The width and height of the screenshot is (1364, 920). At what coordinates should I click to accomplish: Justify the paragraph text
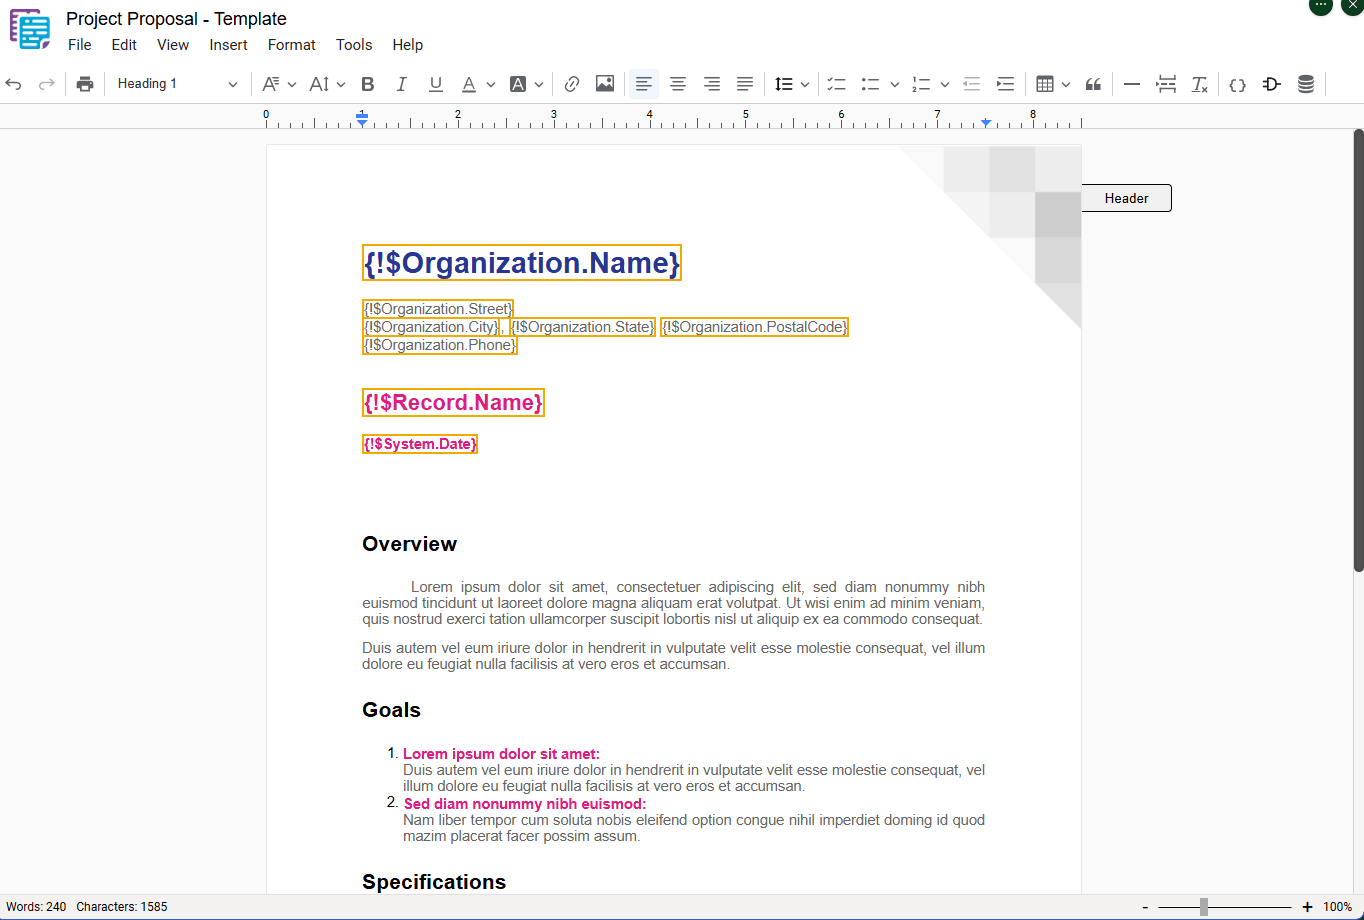point(745,84)
